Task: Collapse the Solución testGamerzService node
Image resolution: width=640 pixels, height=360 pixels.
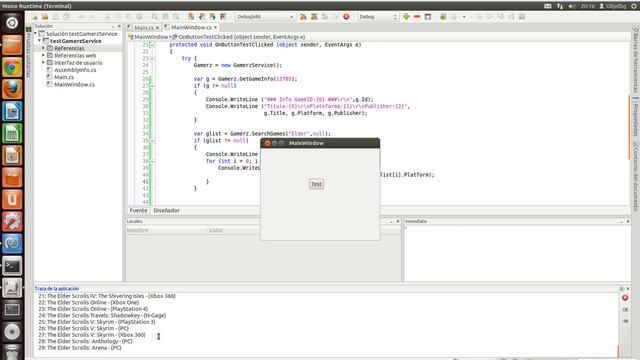Action: pyautogui.click(x=36, y=33)
